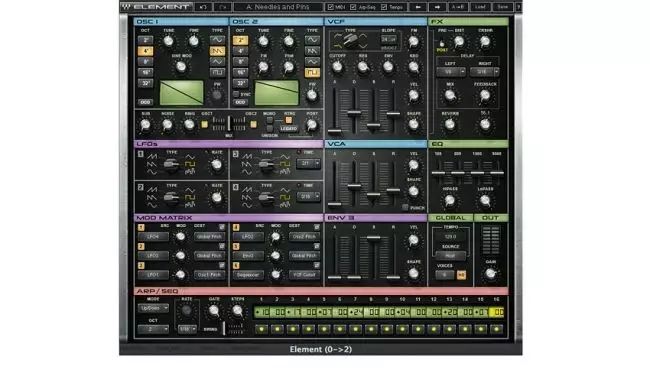Click the VCF decay slider handle

coord(354,112)
